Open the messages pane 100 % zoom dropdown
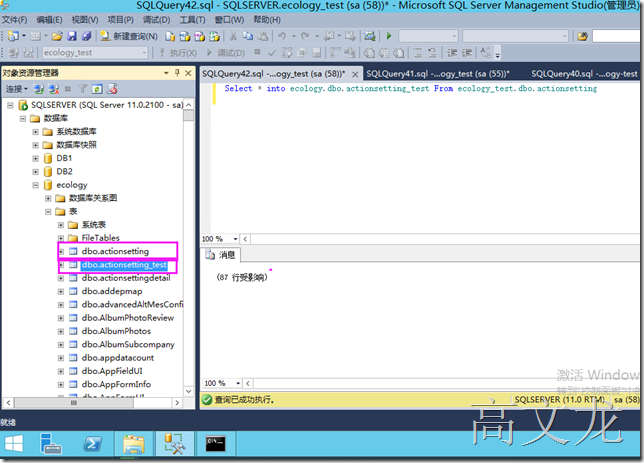The height and width of the screenshot is (463, 644). [238, 383]
